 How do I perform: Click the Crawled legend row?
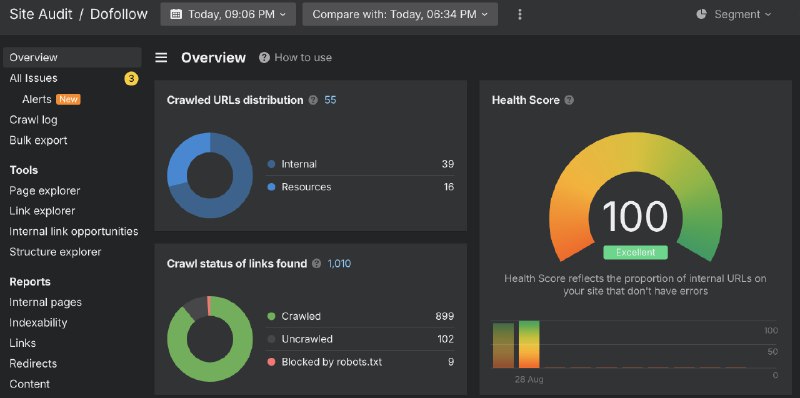360,316
